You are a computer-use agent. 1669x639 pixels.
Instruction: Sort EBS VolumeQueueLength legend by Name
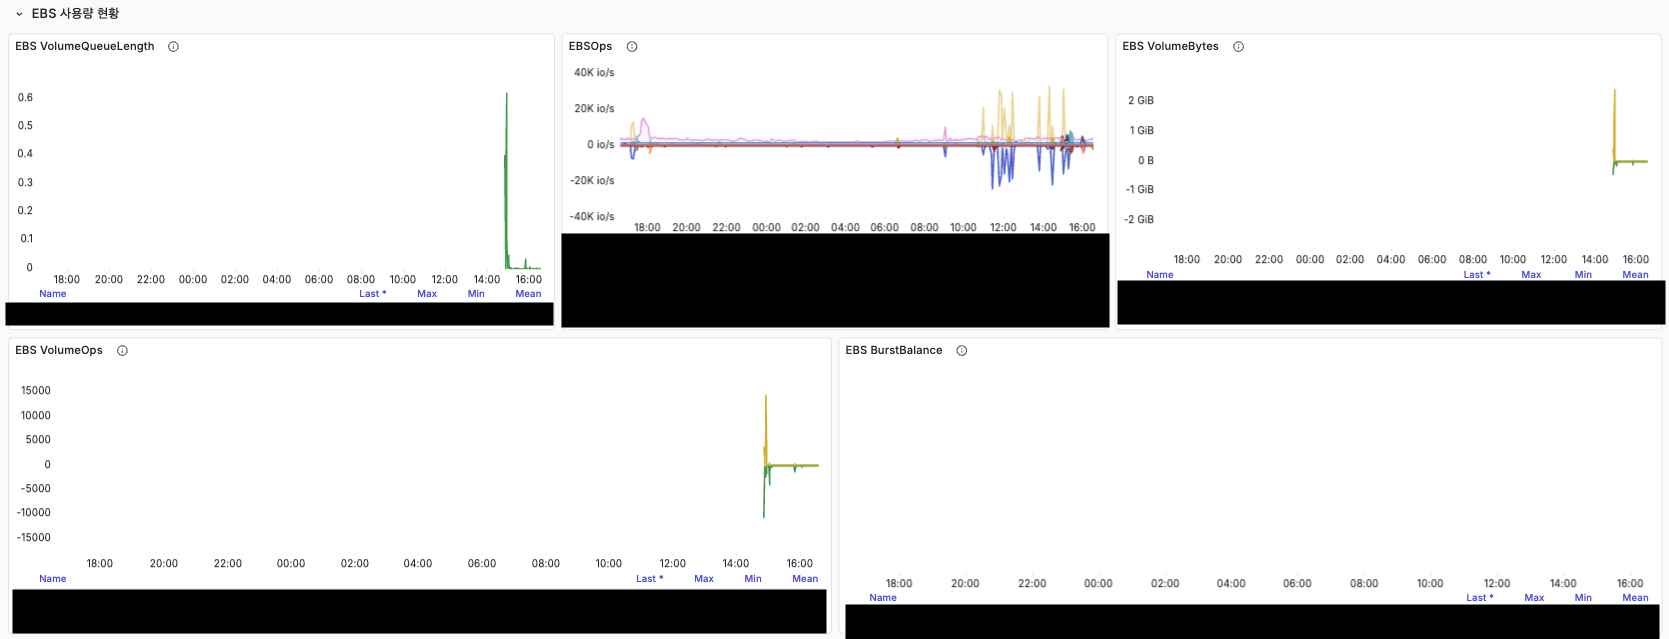pyautogui.click(x=53, y=294)
